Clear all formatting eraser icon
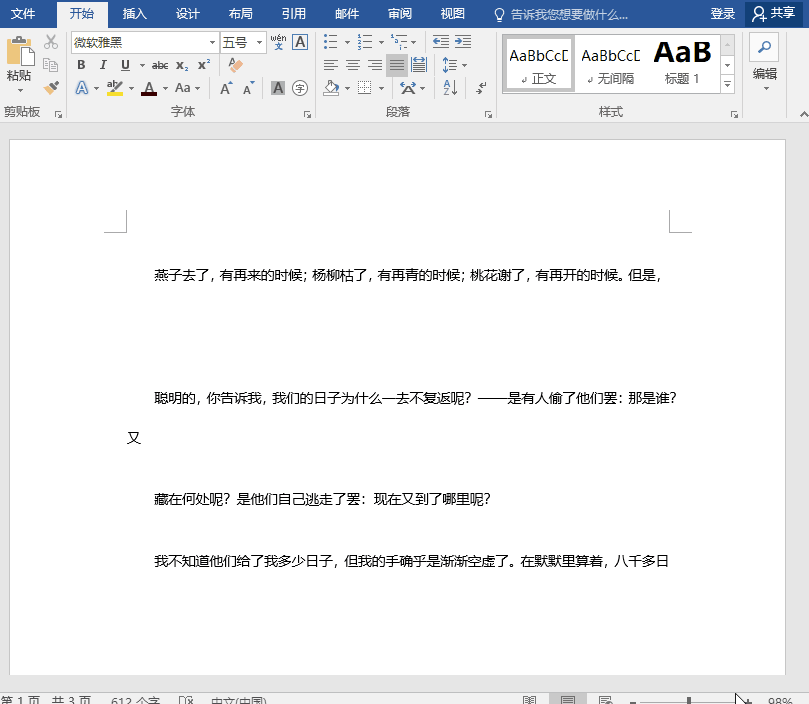This screenshot has height=704, width=809. (235, 65)
